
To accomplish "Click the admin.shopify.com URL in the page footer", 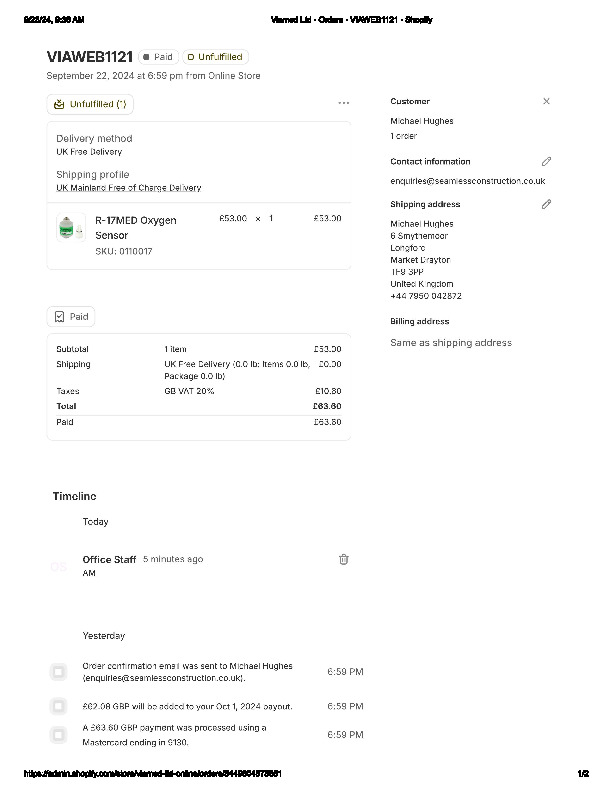I will pyautogui.click(x=159, y=774).
